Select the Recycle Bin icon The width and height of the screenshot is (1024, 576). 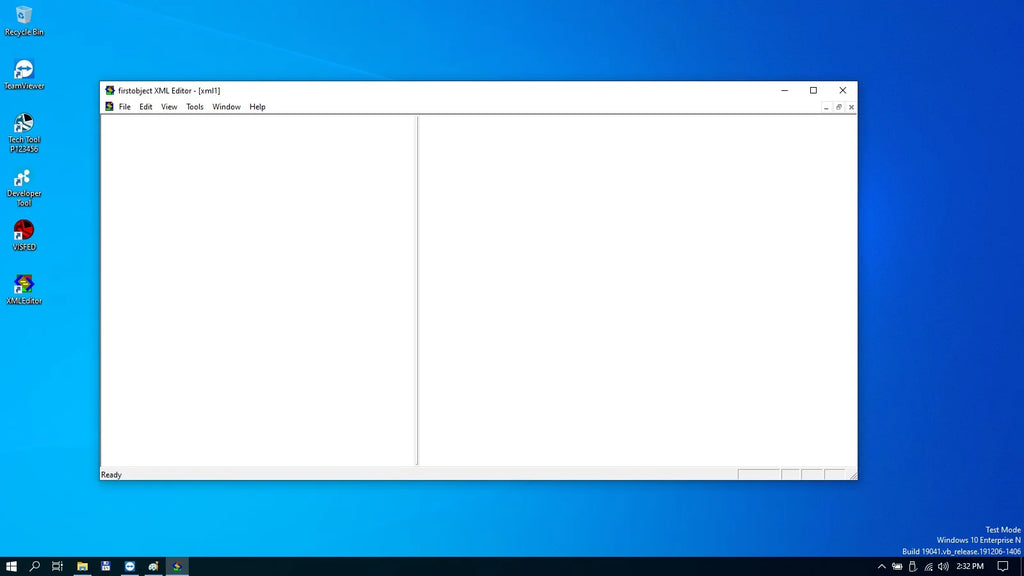point(24,20)
